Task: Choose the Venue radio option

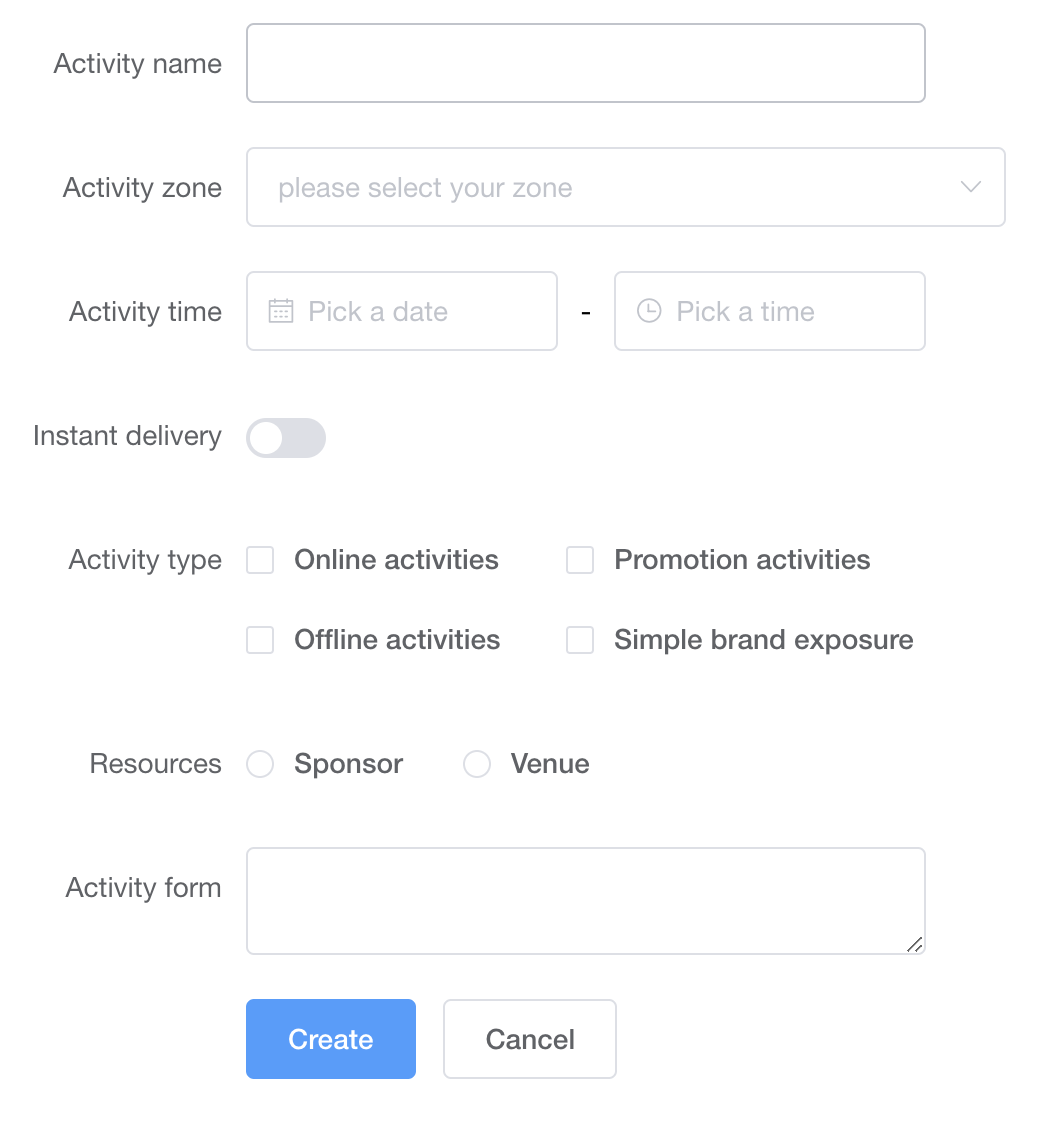Action: pyautogui.click(x=477, y=764)
